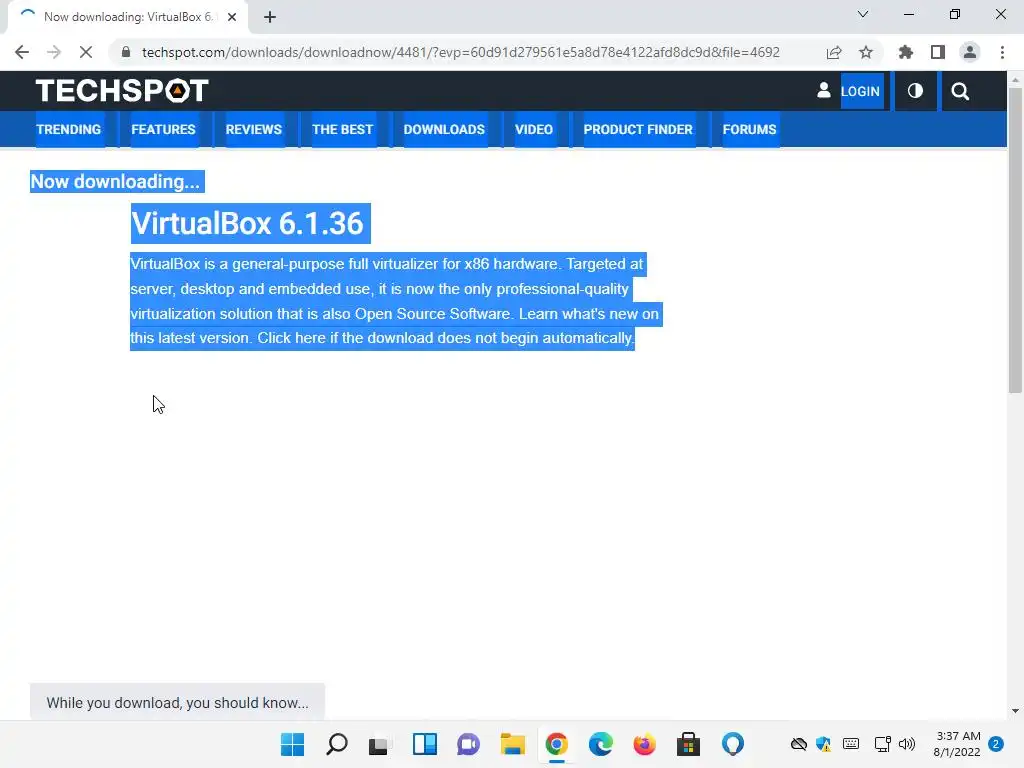
Task: Launch Firefox from the taskbar
Action: [645, 744]
